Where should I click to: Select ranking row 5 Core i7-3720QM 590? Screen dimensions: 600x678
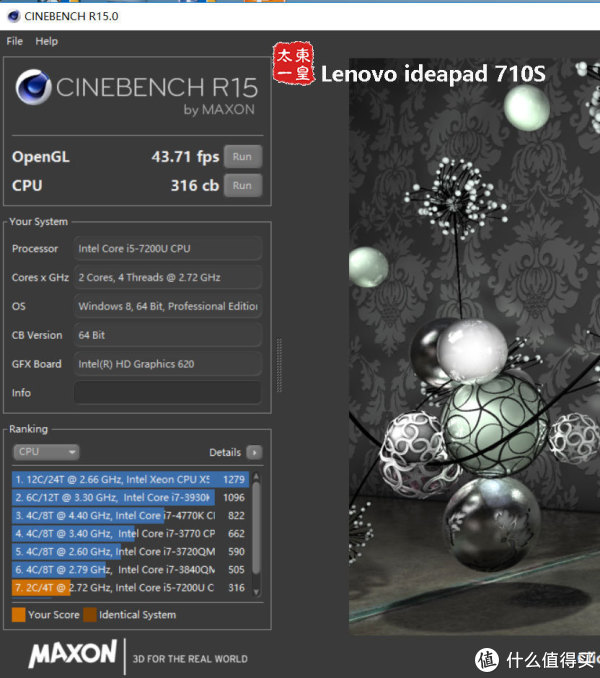pos(131,552)
